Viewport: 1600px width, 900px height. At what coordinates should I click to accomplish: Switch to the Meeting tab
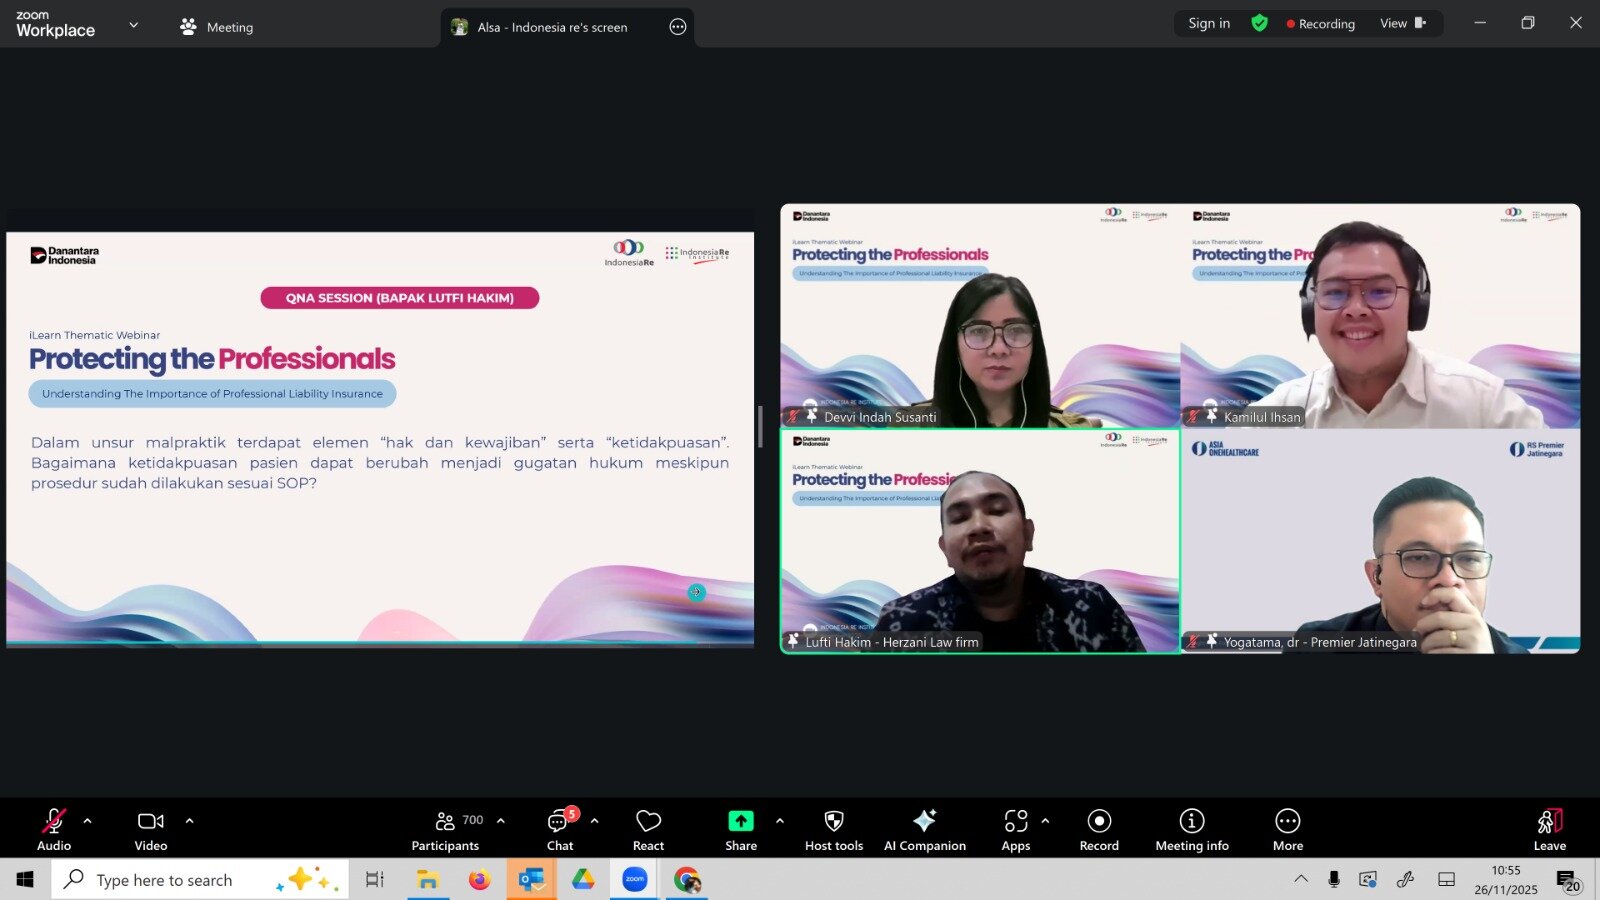pyautogui.click(x=217, y=27)
